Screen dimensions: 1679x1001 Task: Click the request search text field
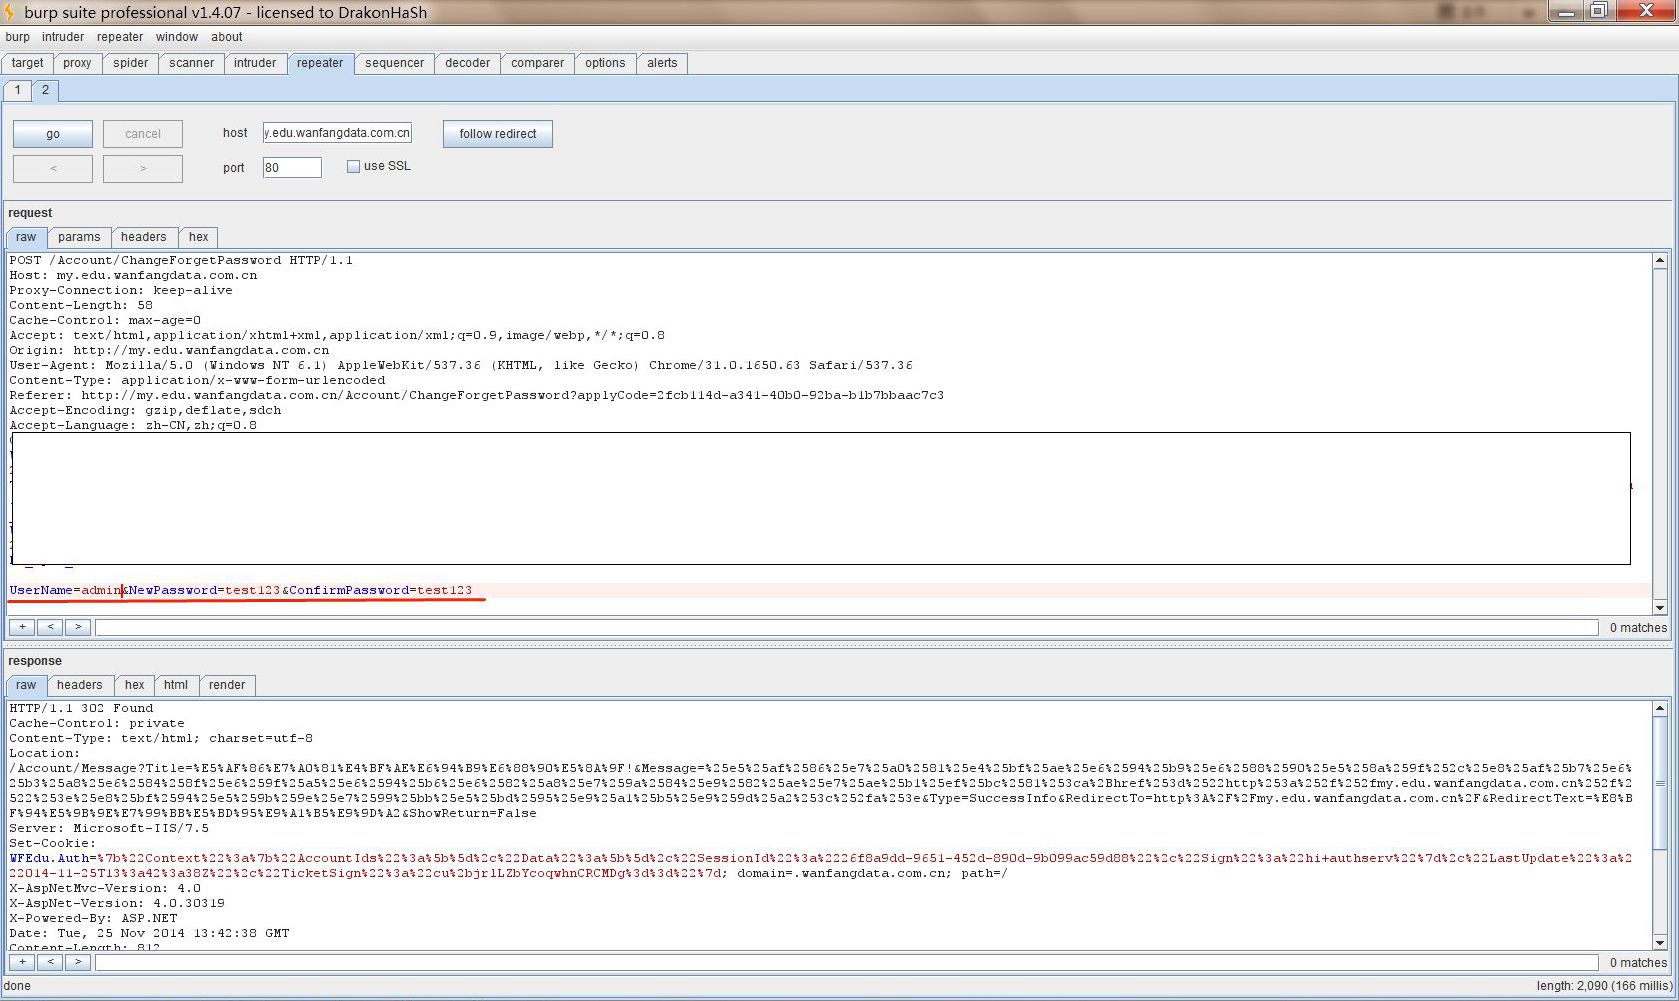(x=846, y=627)
